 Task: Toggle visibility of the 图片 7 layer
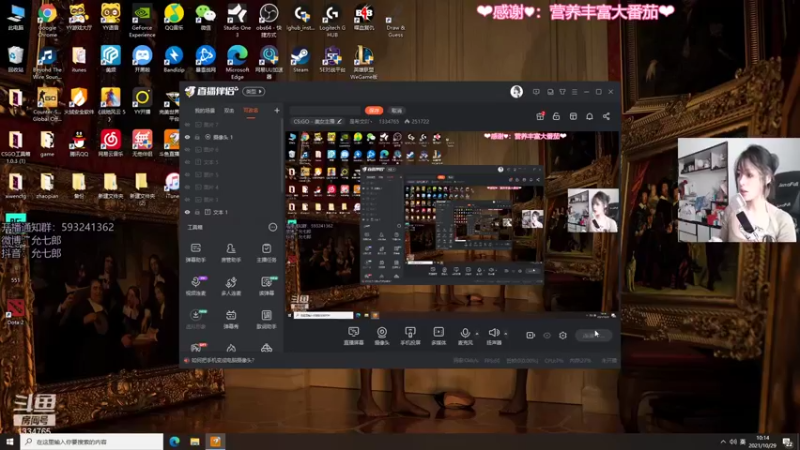(187, 124)
